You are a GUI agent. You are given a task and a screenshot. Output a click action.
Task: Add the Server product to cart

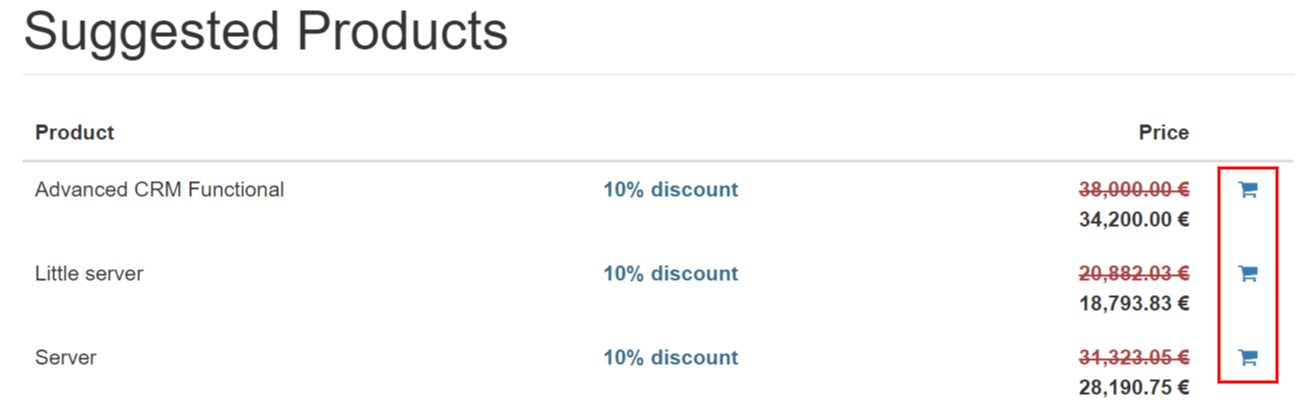point(1247,358)
